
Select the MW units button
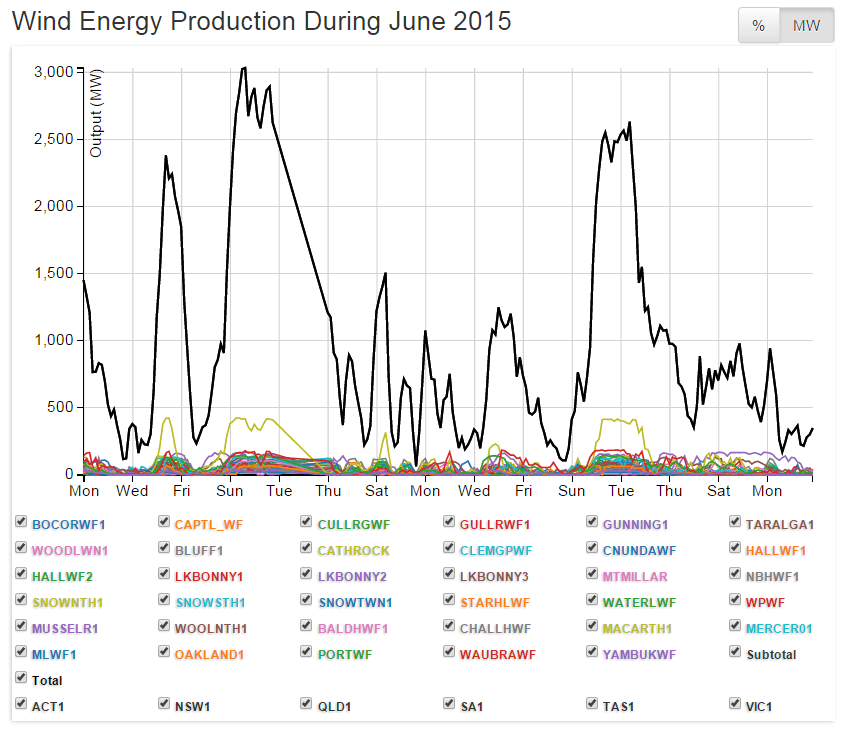pos(806,25)
